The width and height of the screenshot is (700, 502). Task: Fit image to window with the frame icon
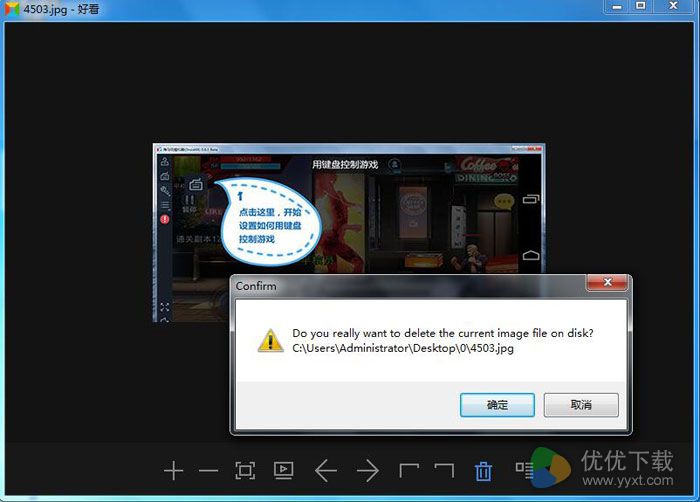tap(245, 471)
